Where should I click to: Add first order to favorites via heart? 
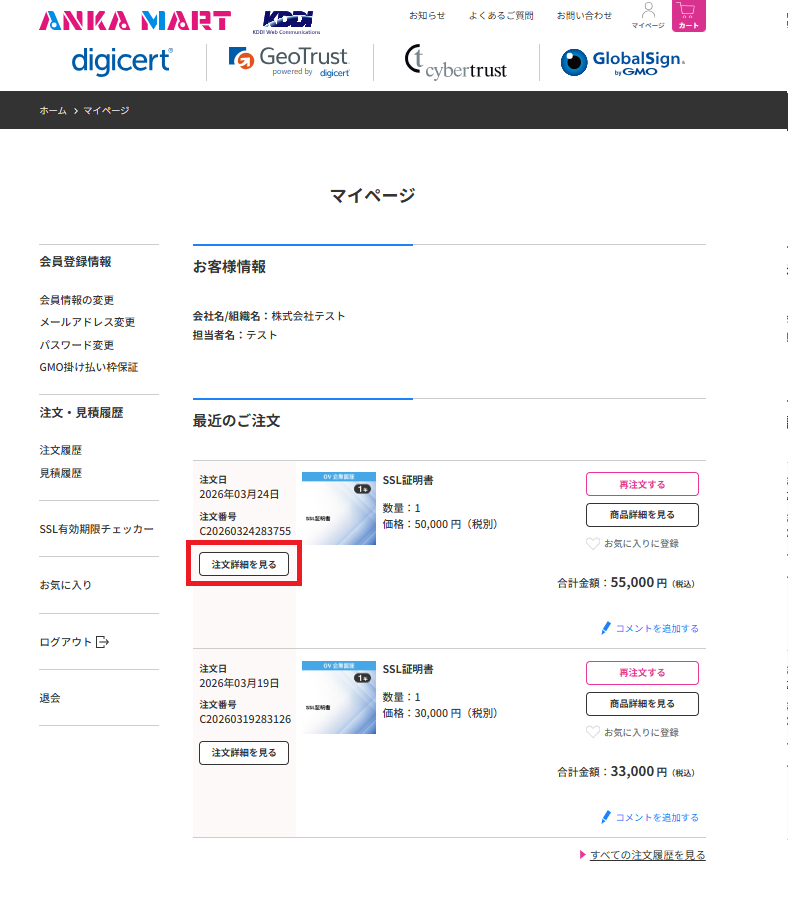pos(593,544)
